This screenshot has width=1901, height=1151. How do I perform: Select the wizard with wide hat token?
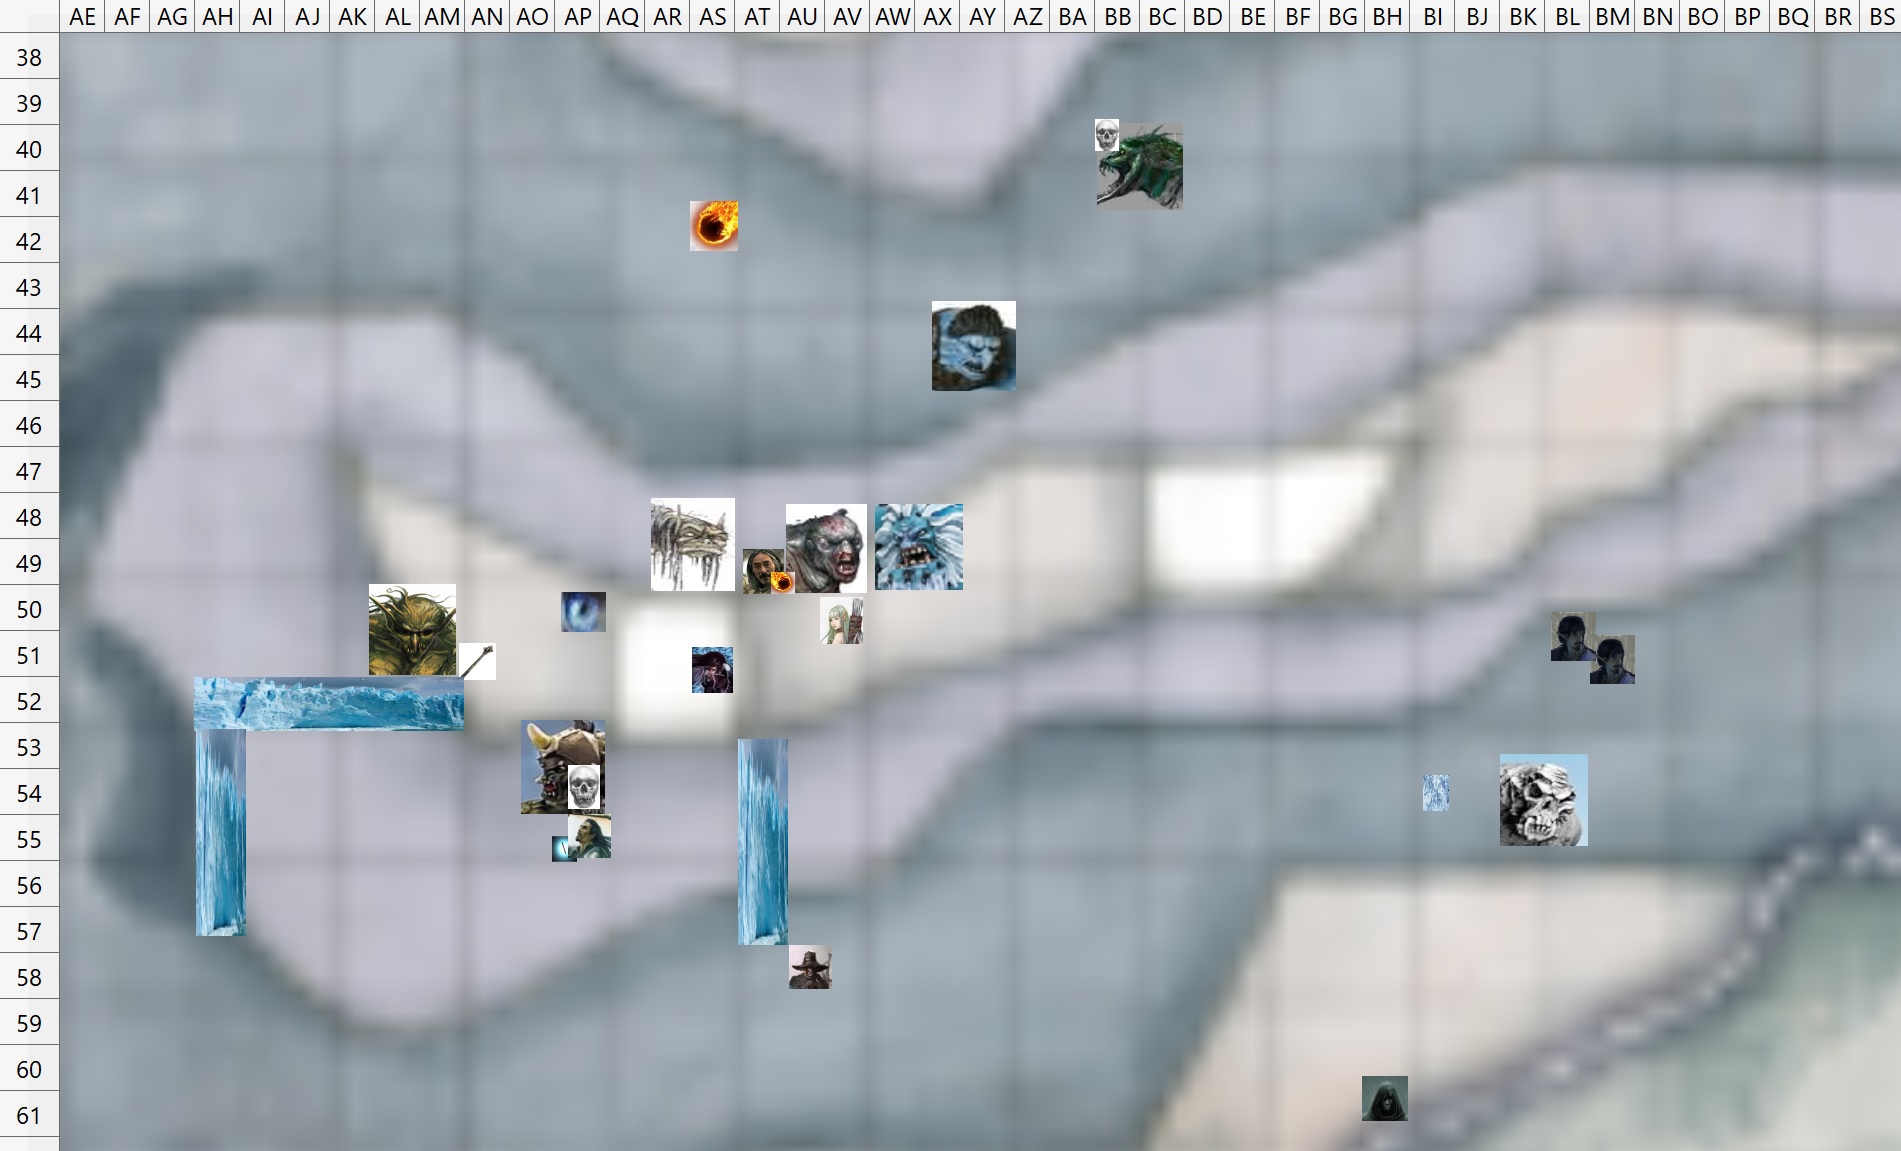coord(810,967)
